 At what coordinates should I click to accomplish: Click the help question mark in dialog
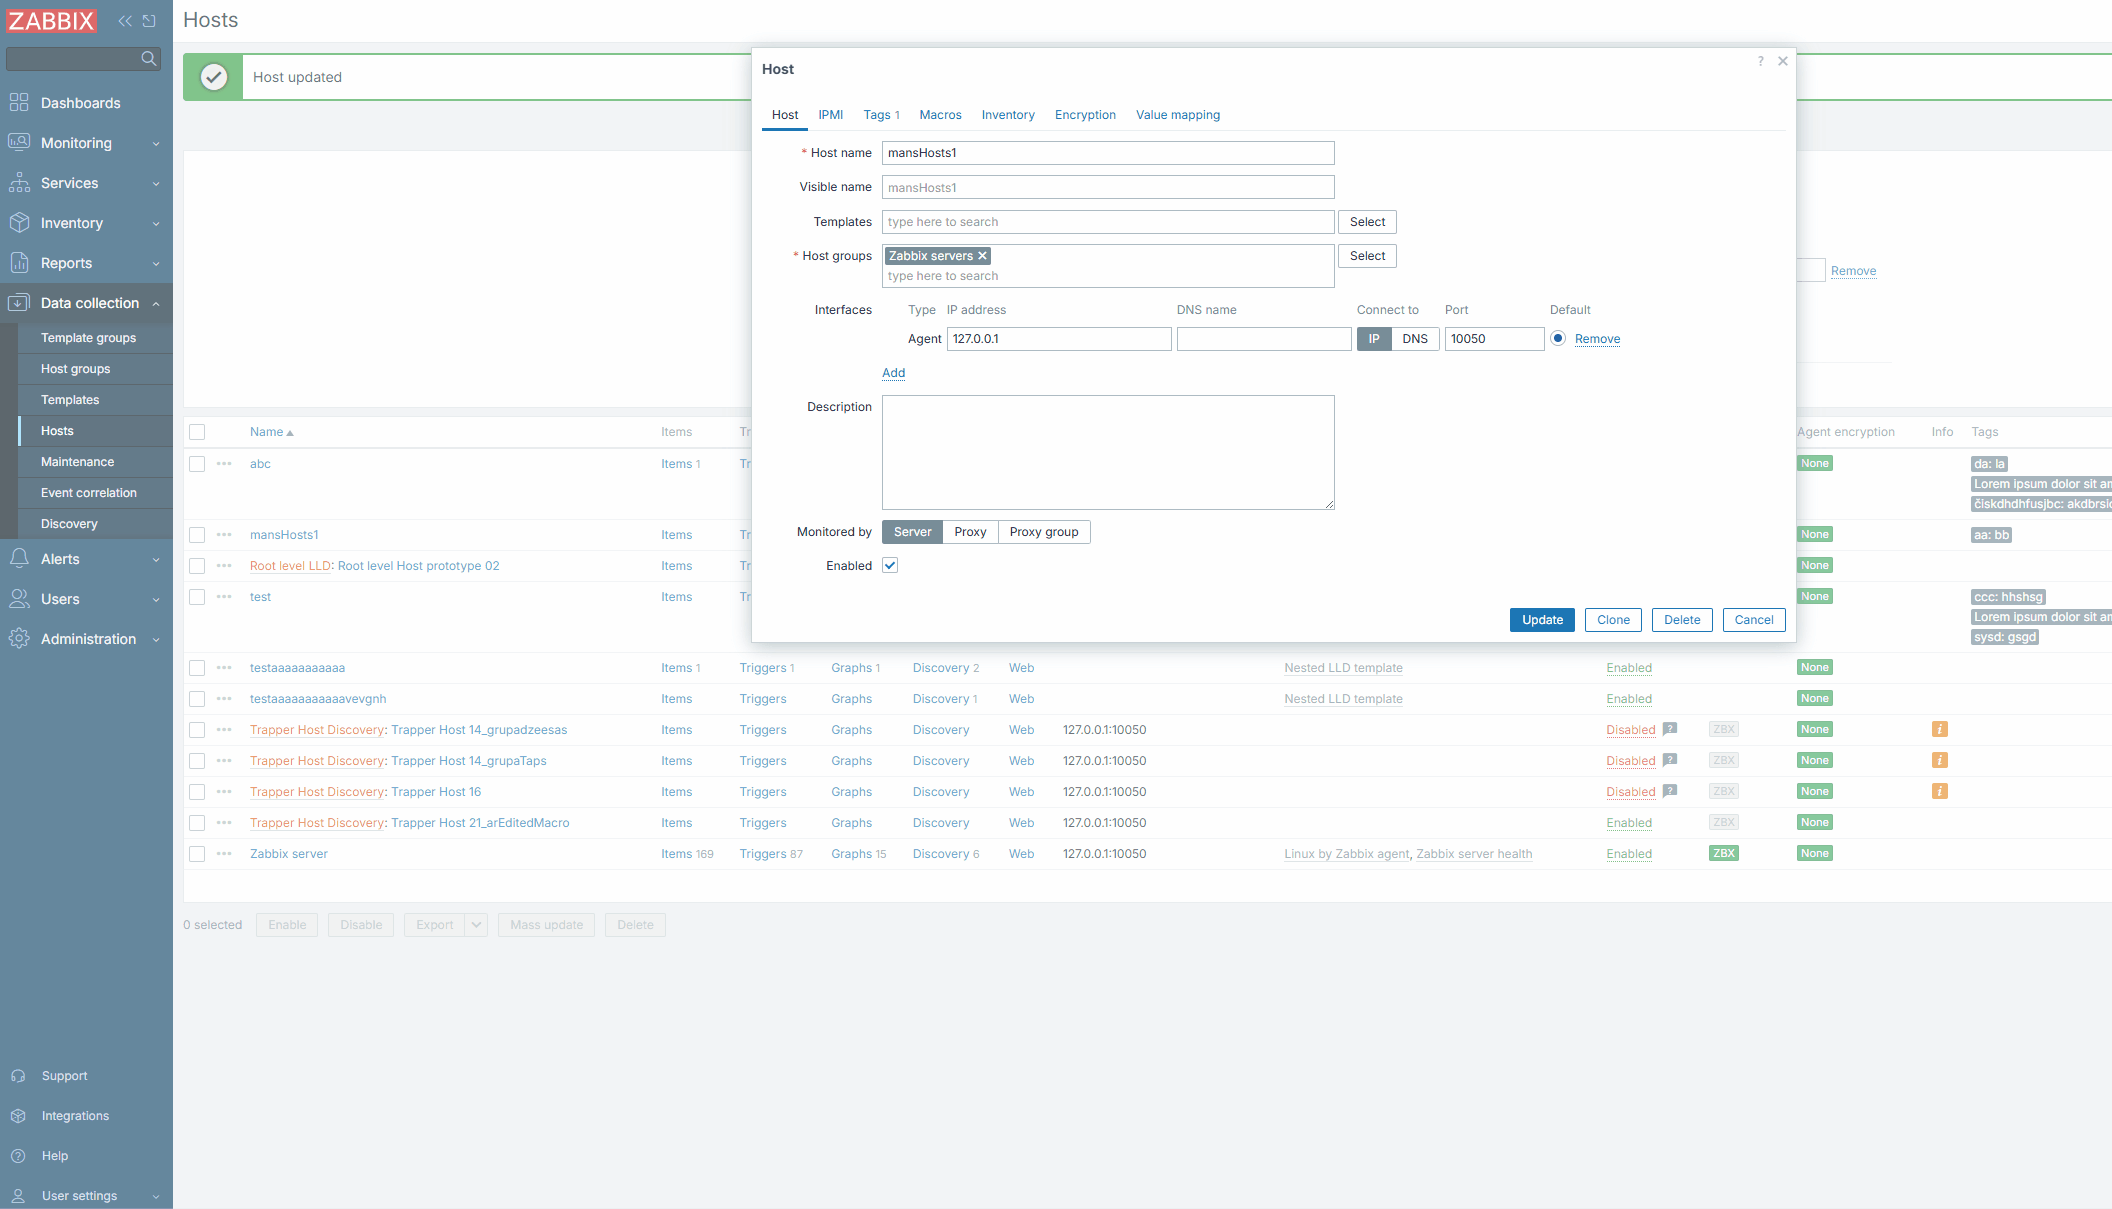click(1760, 61)
